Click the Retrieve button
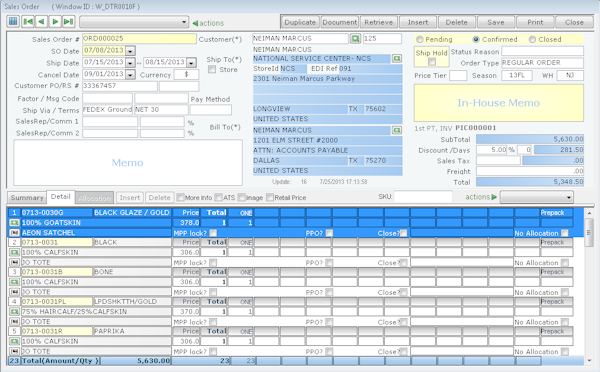Viewport: 600px width, 372px height. [x=378, y=22]
